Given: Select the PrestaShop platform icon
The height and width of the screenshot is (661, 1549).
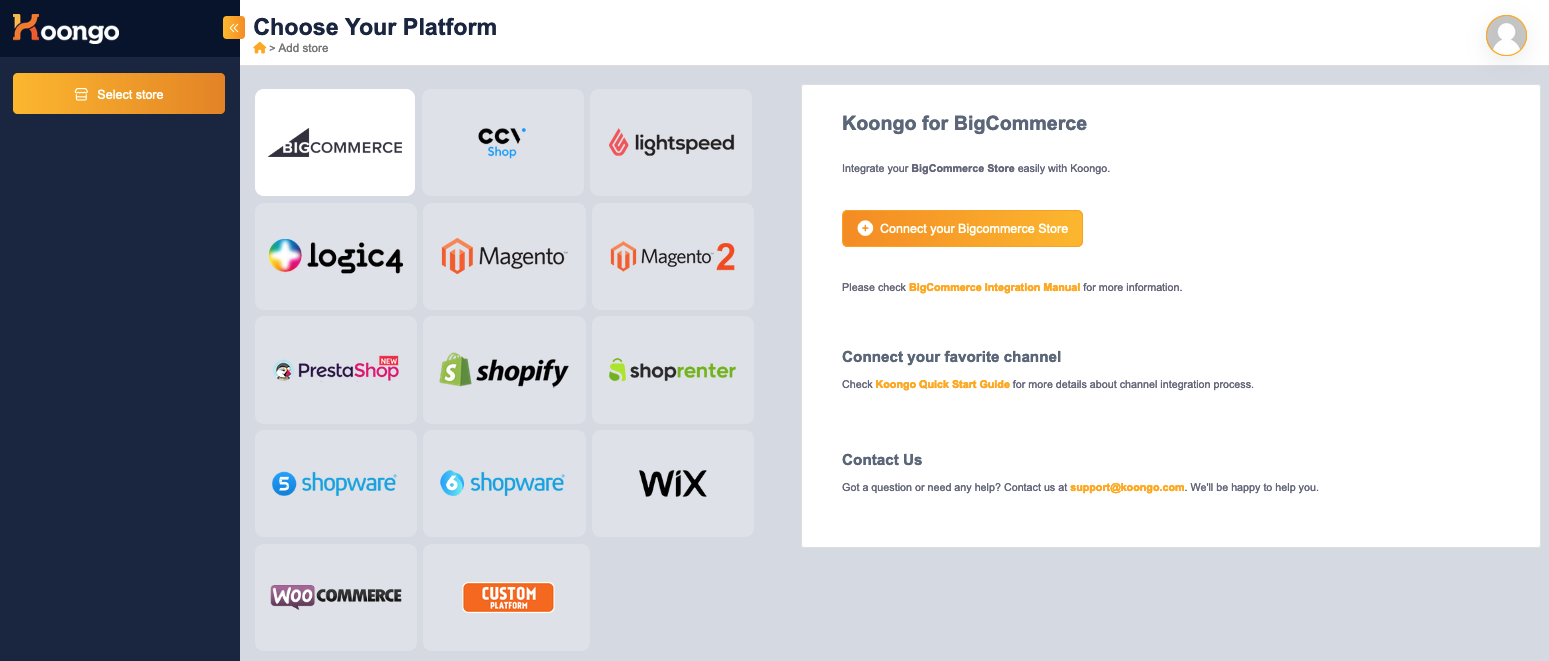Looking at the screenshot, I should [x=334, y=370].
